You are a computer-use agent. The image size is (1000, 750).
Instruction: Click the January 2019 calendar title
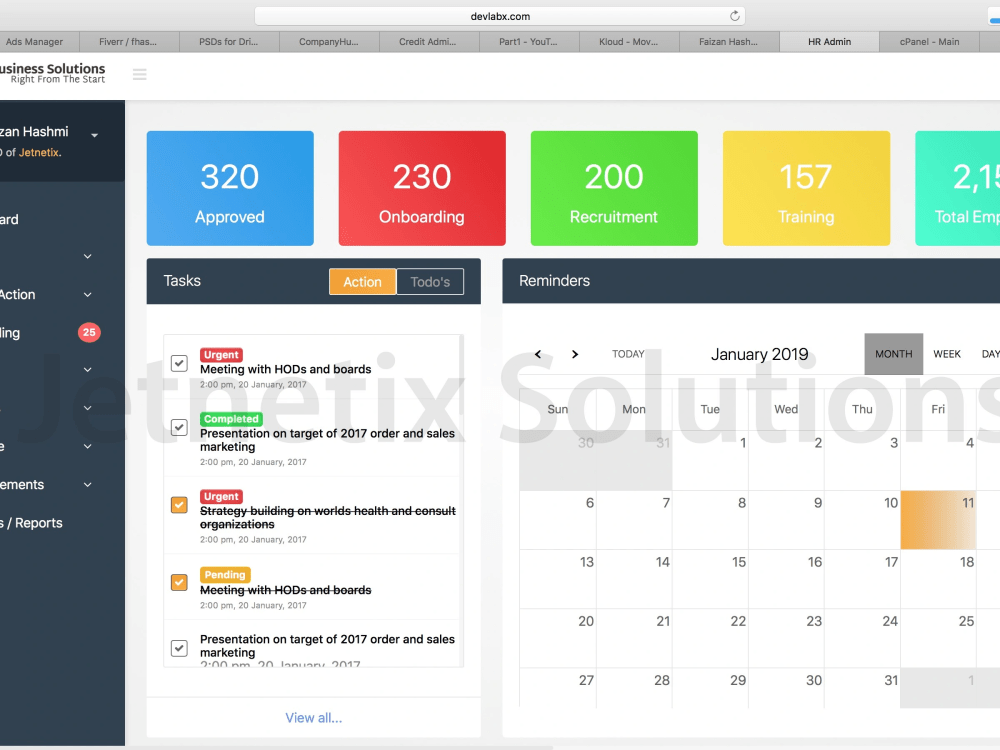point(760,354)
